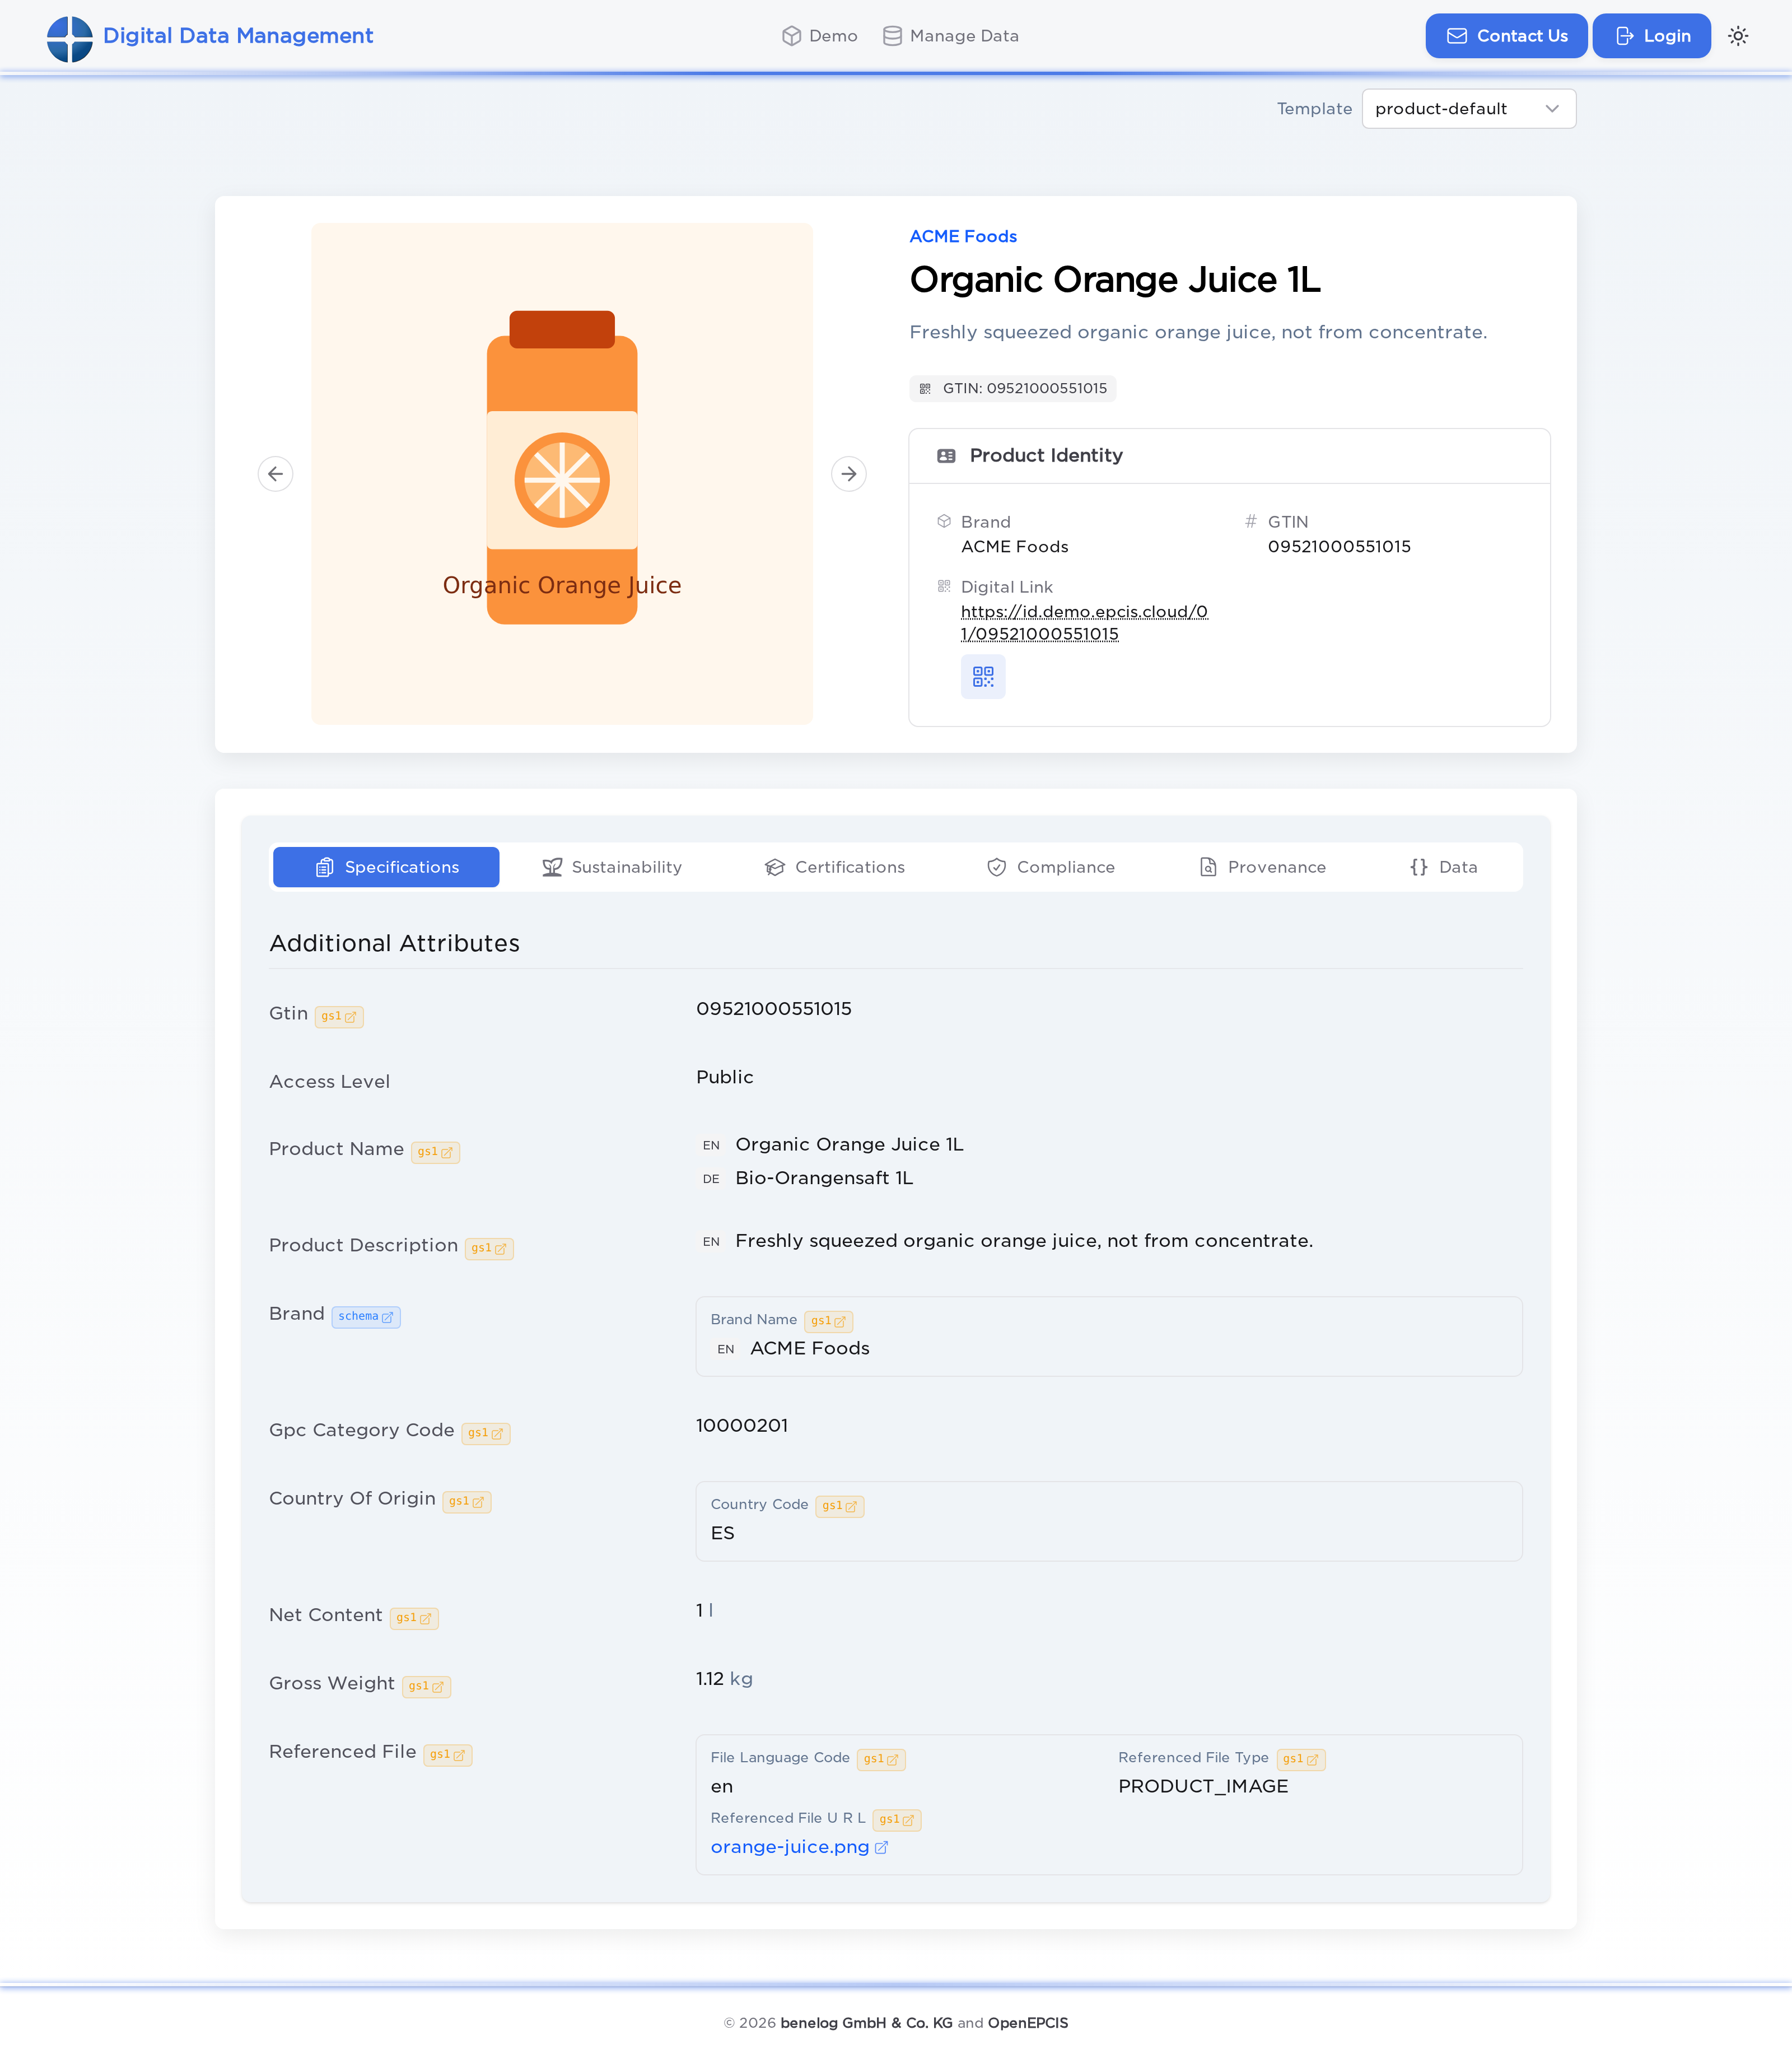Go to previous product image
Image resolution: width=1792 pixels, height=2058 pixels.
(x=275, y=474)
